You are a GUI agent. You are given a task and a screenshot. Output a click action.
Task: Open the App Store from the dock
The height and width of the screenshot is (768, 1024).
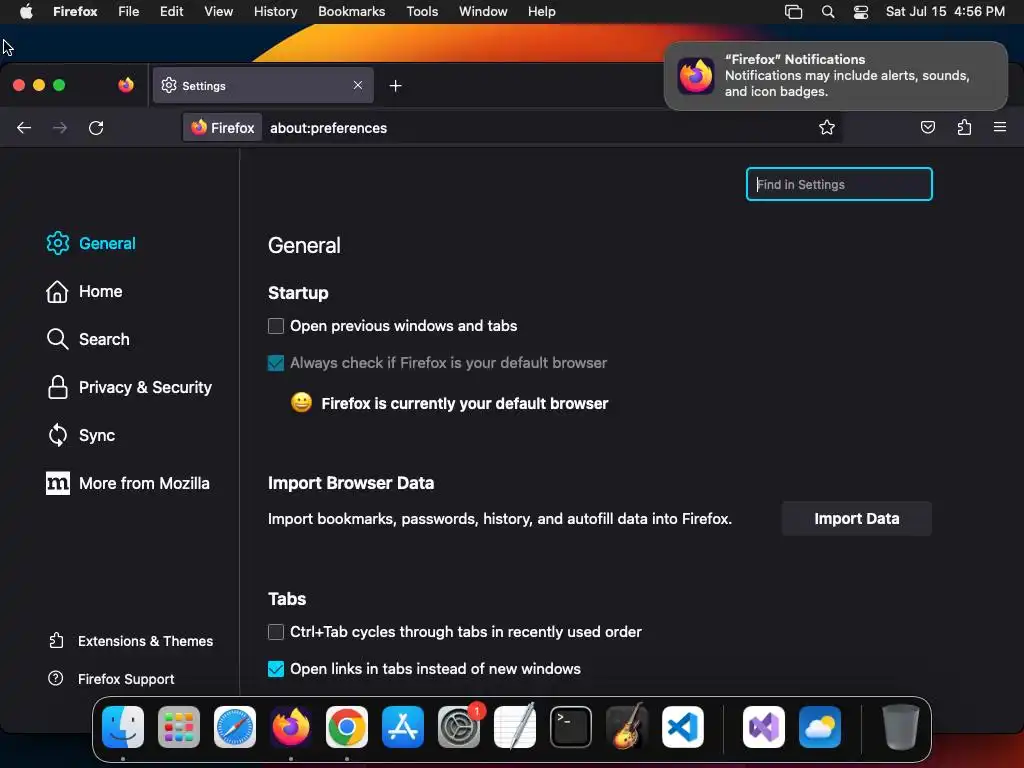403,727
